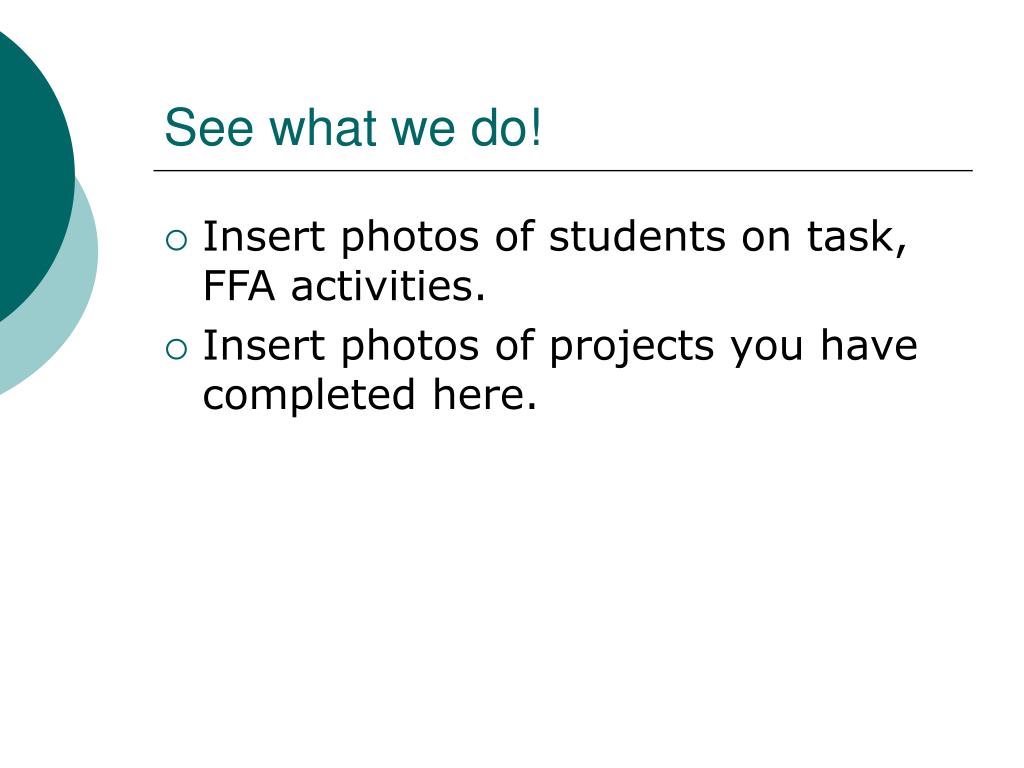
Task: Click the second hollow bullet marker
Action: (176, 350)
